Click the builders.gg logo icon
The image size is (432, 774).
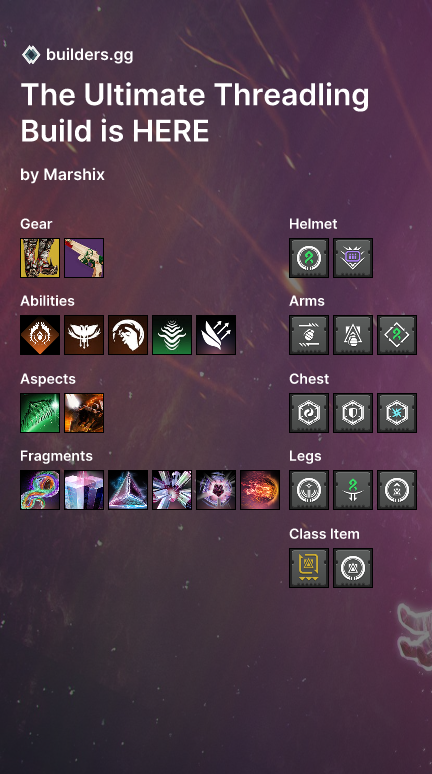(31, 55)
